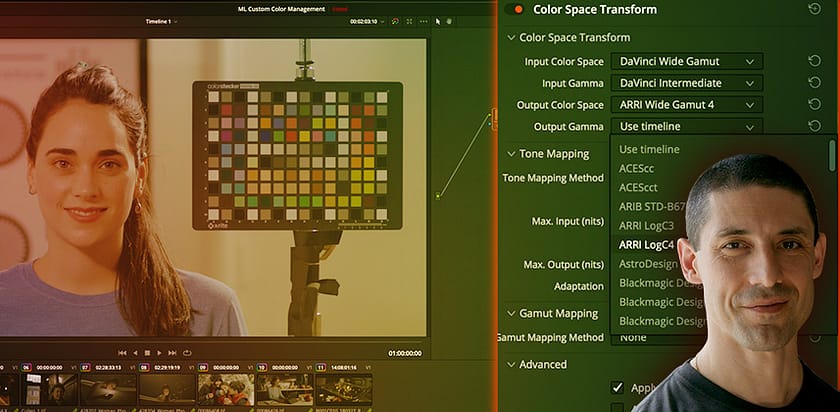The height and width of the screenshot is (412, 840).
Task: Reset the Input Gamma setting
Action: point(814,83)
